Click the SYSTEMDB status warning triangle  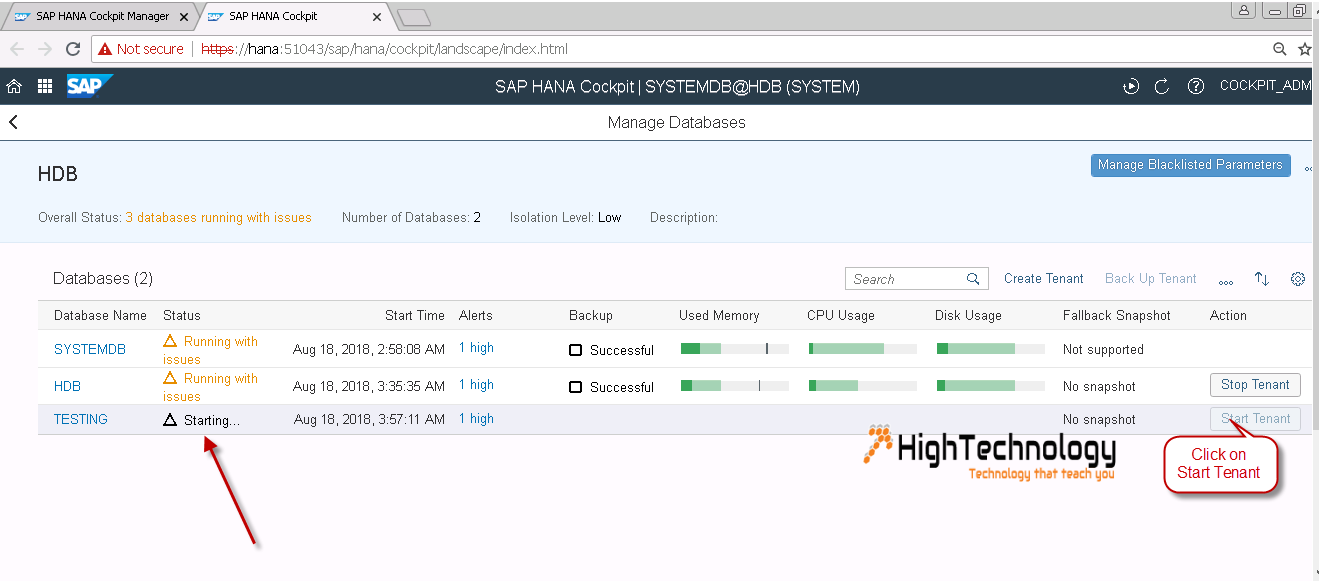point(170,341)
